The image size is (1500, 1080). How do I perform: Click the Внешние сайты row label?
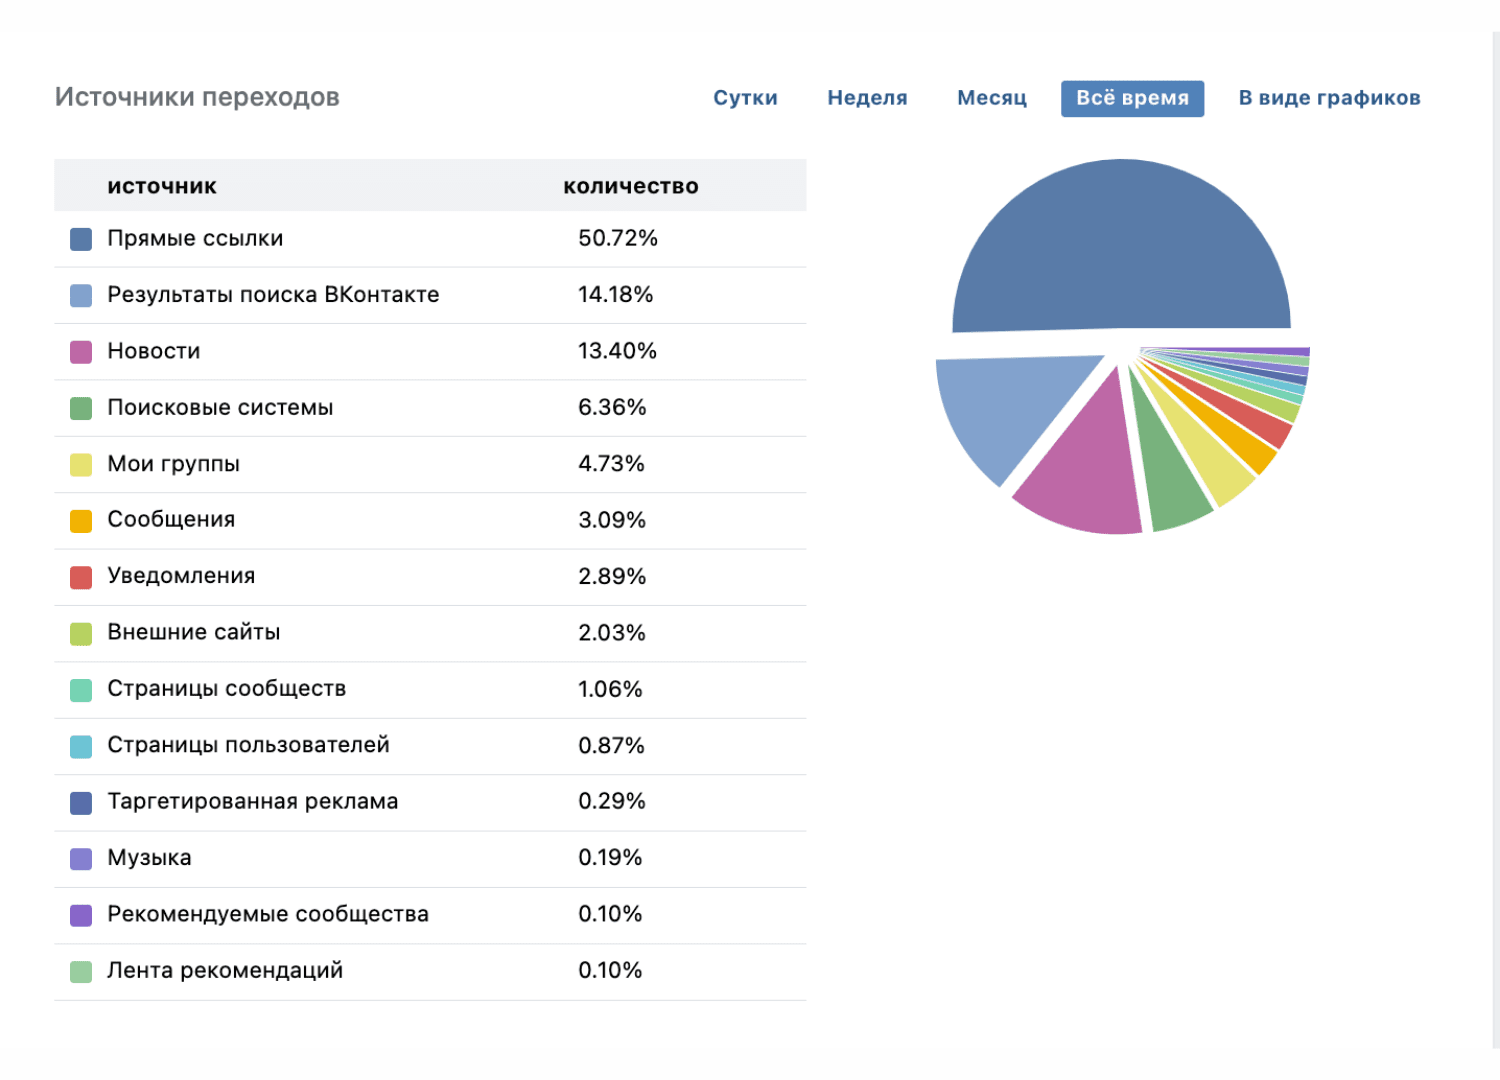click(x=193, y=633)
